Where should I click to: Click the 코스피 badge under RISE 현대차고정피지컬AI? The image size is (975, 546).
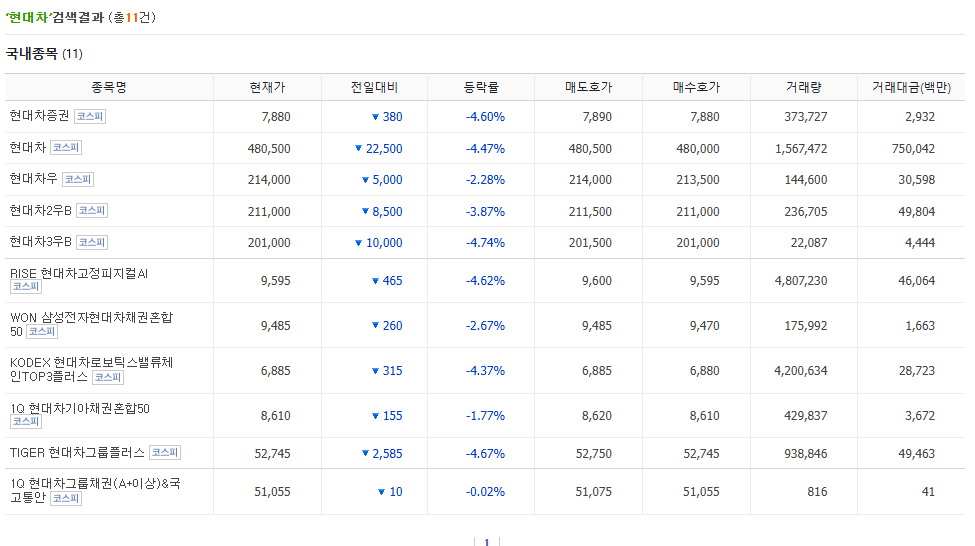(26, 287)
